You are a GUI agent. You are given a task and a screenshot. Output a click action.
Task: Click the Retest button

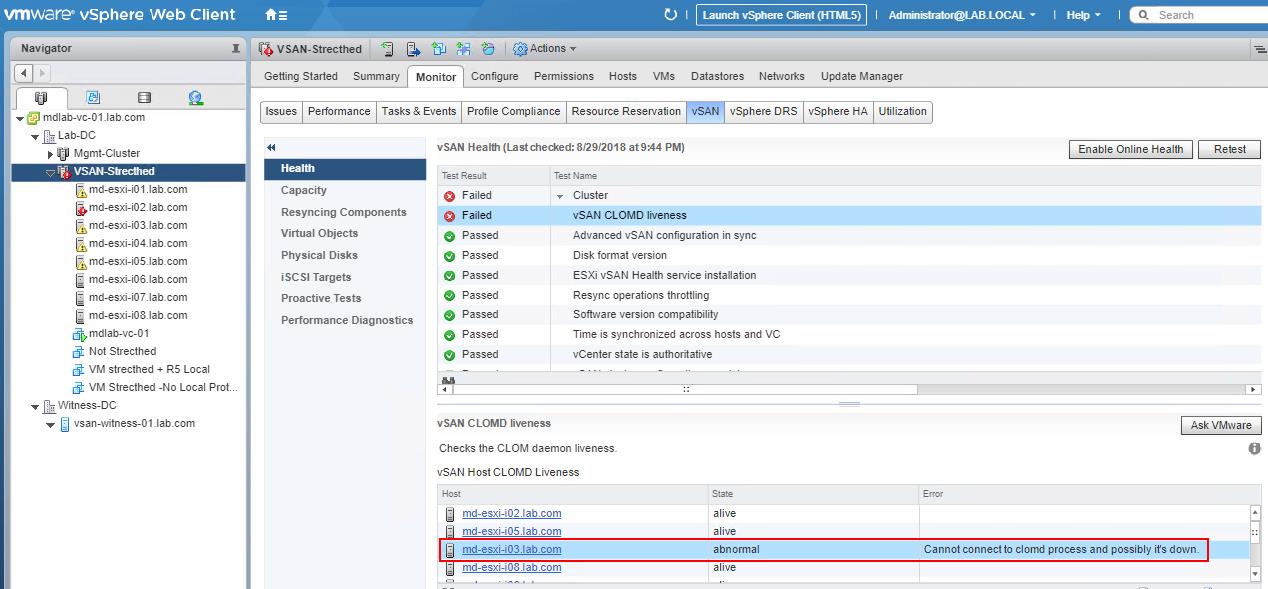(1230, 149)
